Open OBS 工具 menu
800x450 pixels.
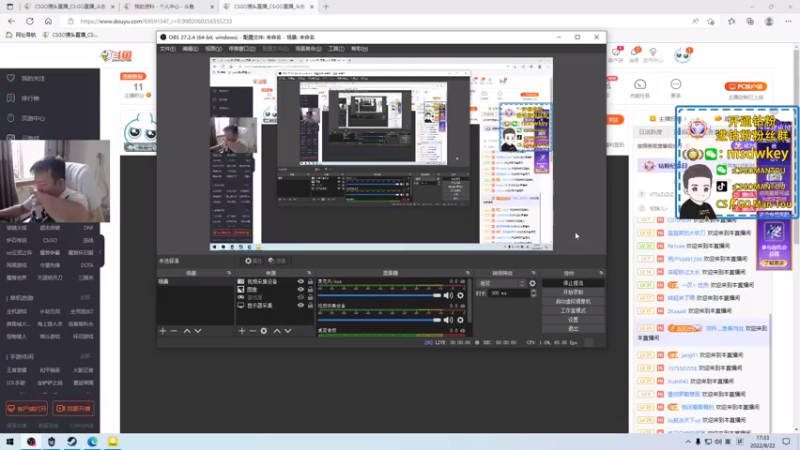coord(336,49)
